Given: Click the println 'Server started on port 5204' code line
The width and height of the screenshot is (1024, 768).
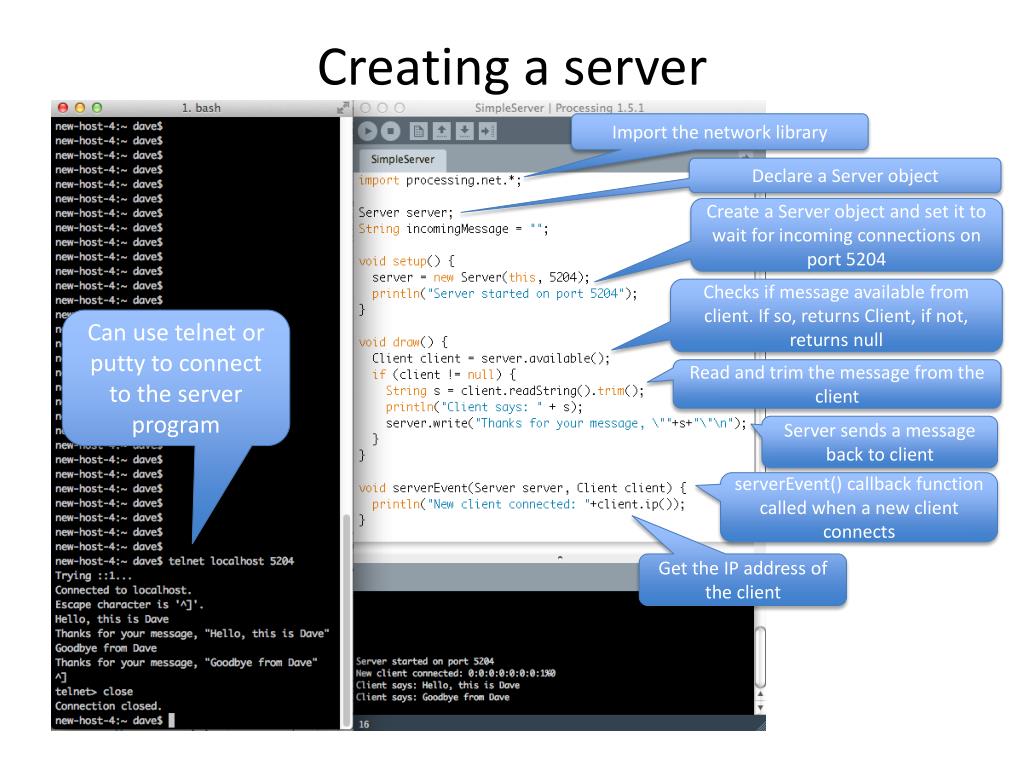Looking at the screenshot, I should pos(504,294).
